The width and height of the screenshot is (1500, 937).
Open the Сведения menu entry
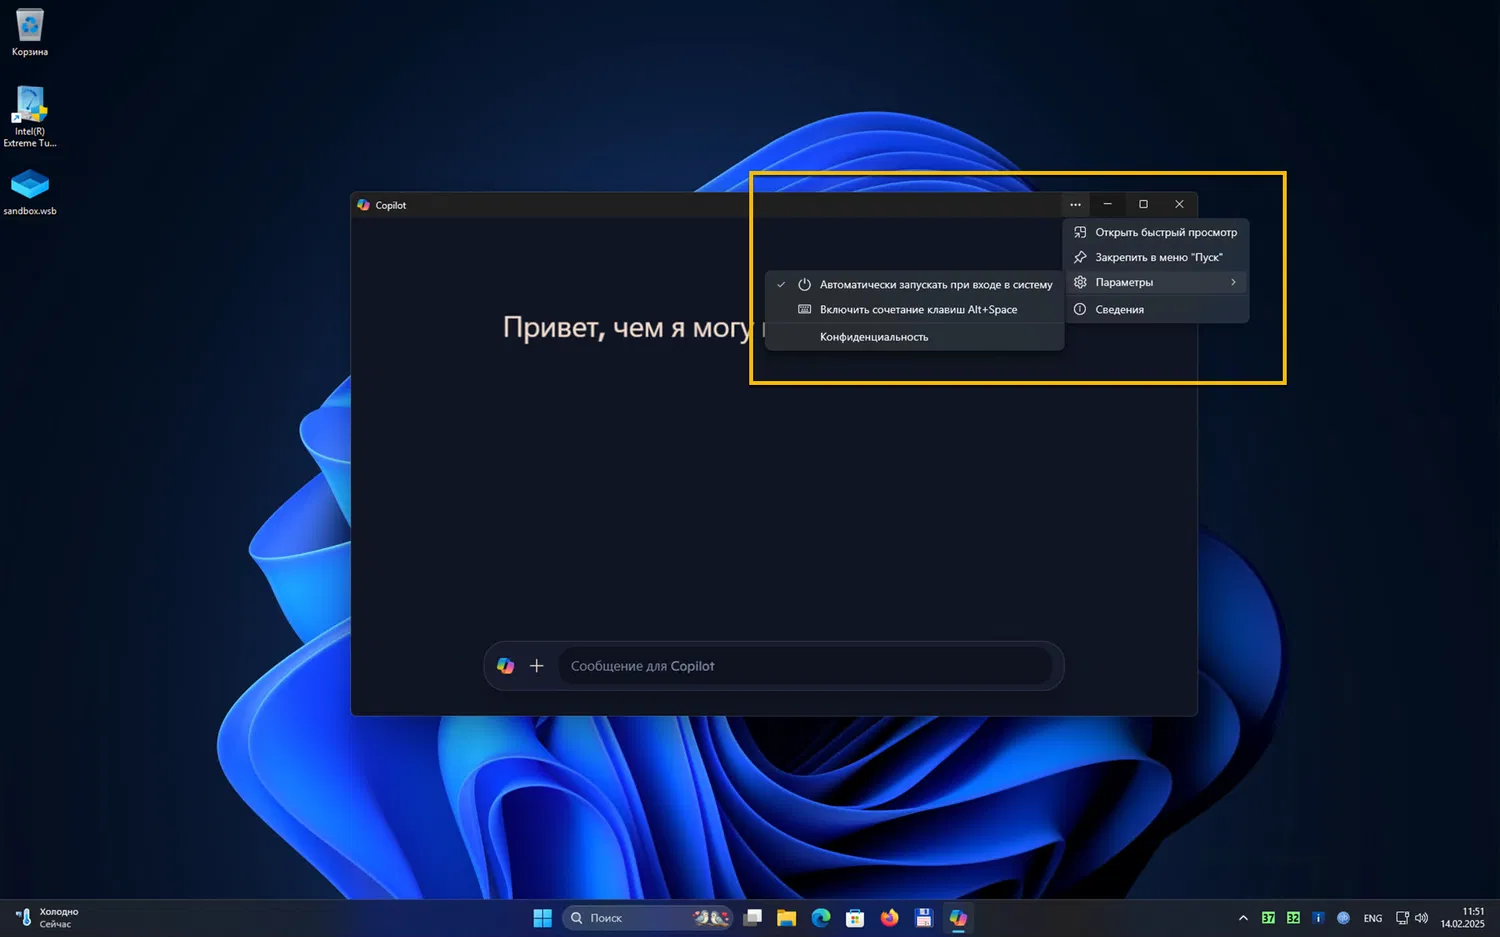pos(1156,309)
